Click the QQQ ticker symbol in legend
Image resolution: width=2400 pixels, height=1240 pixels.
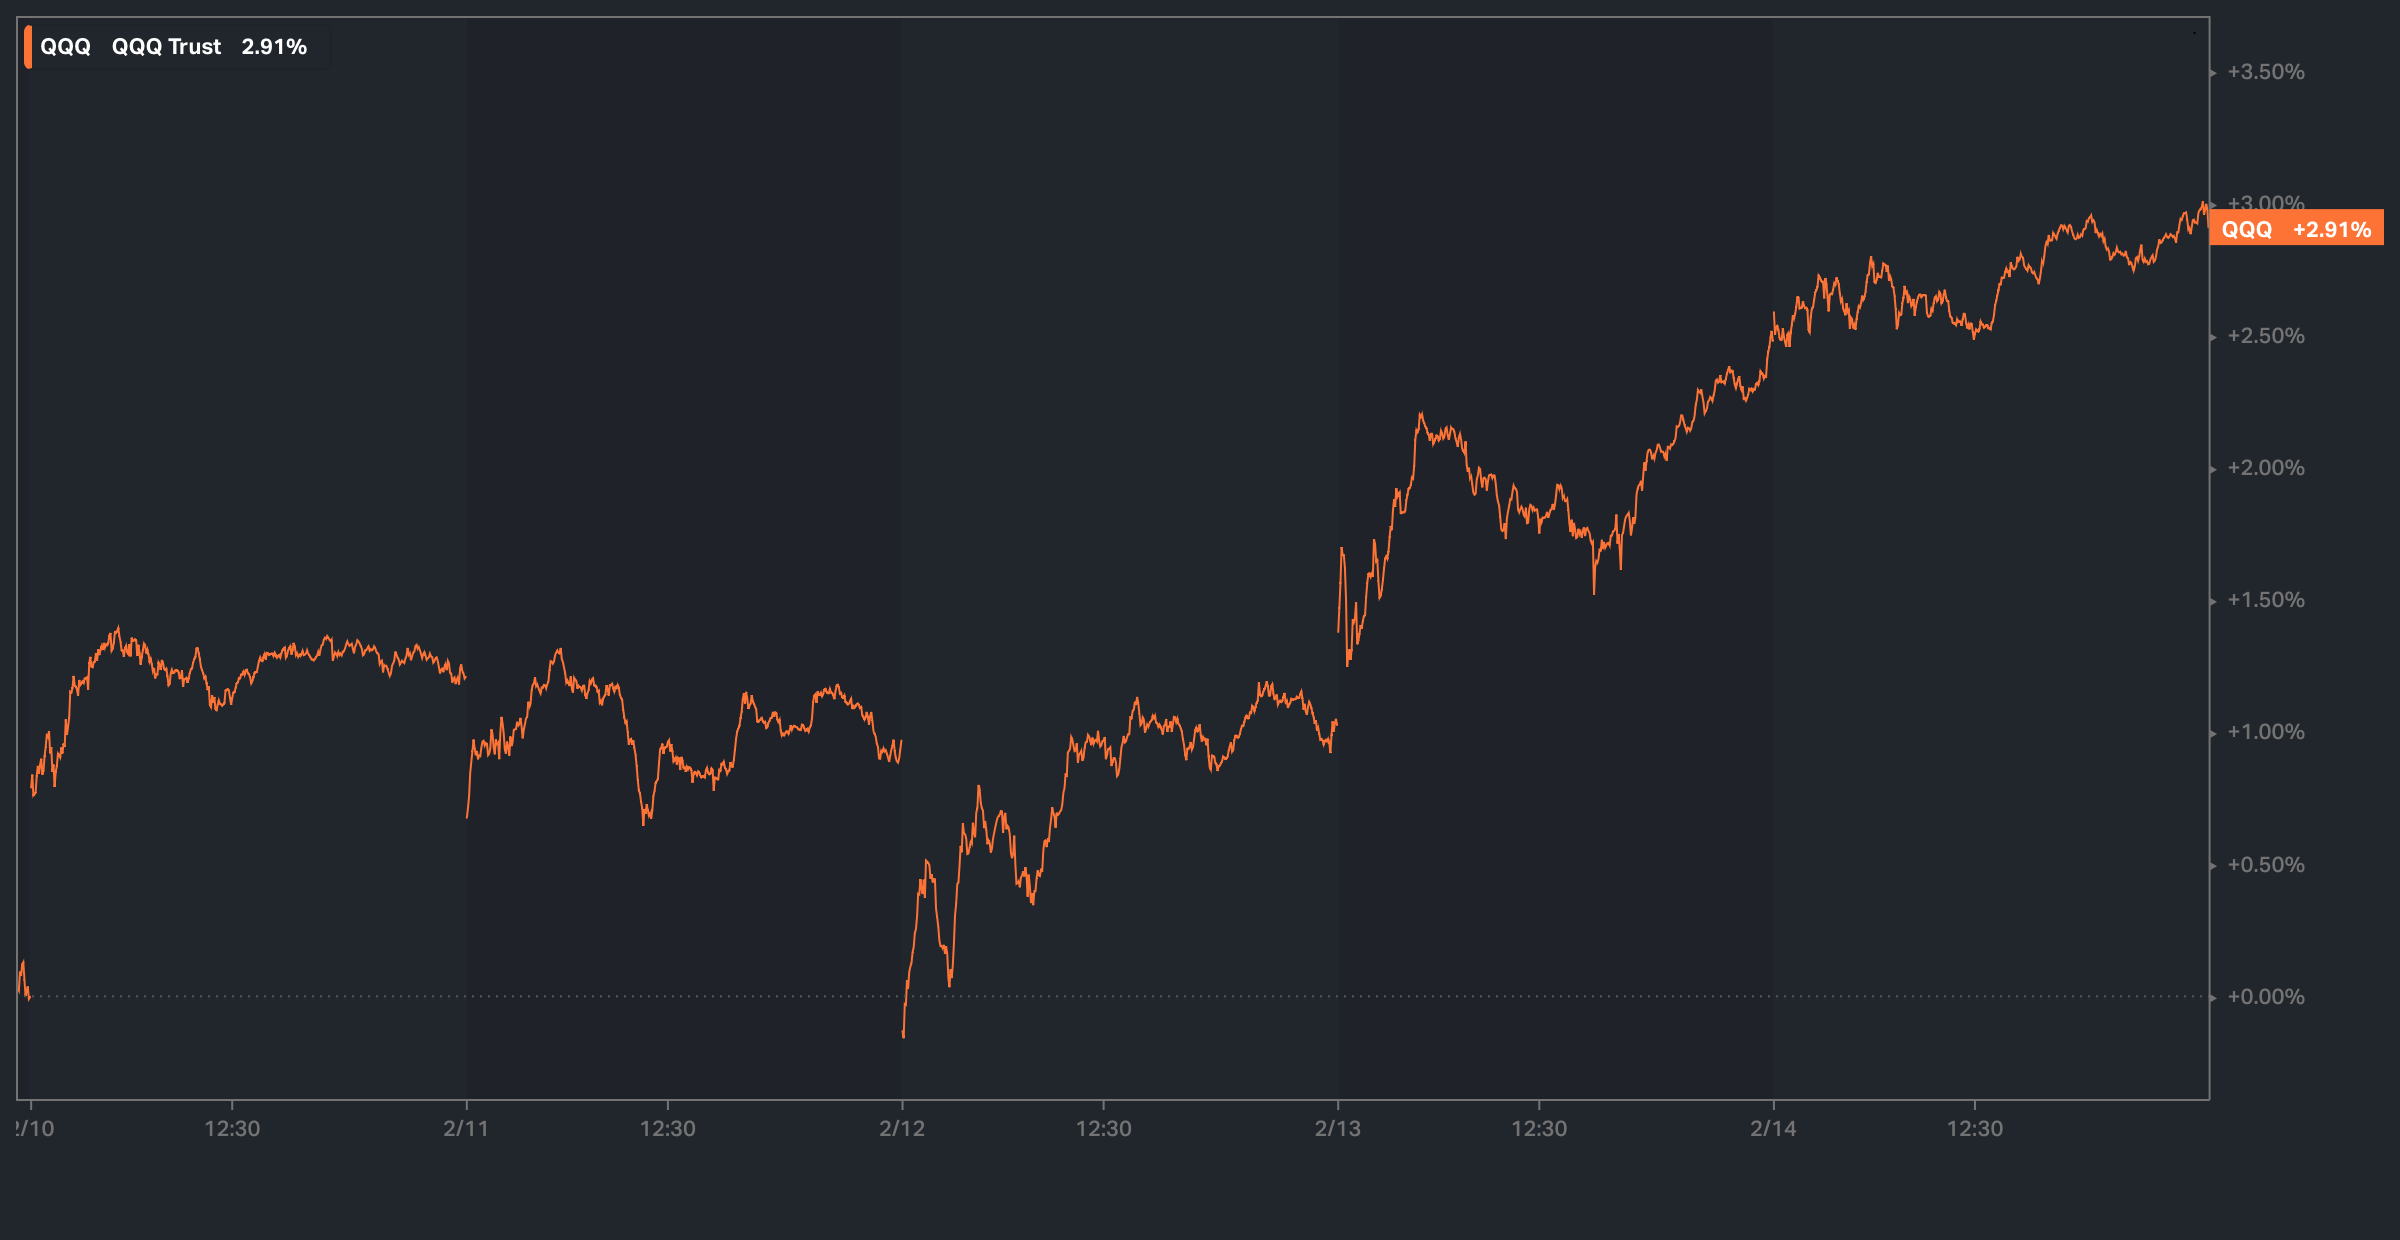click(x=65, y=47)
